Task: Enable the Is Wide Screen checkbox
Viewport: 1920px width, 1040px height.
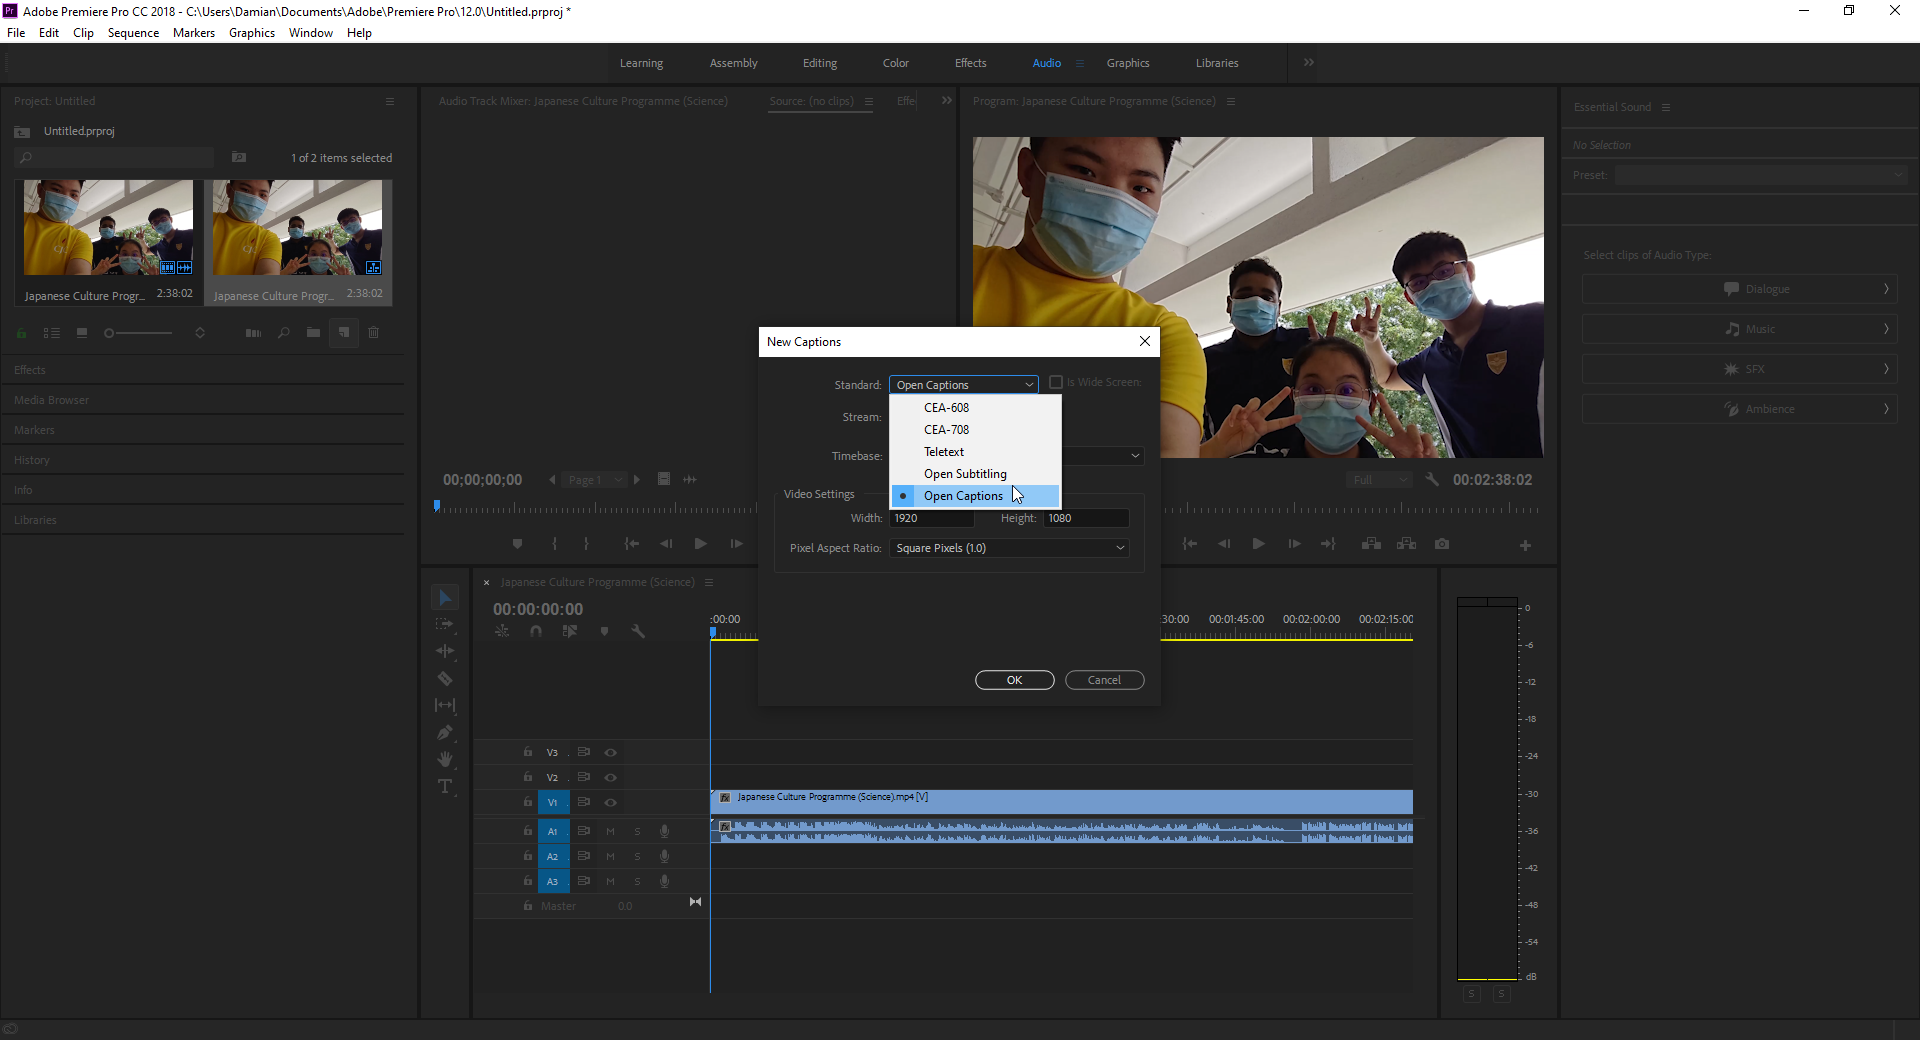Action: (x=1056, y=383)
